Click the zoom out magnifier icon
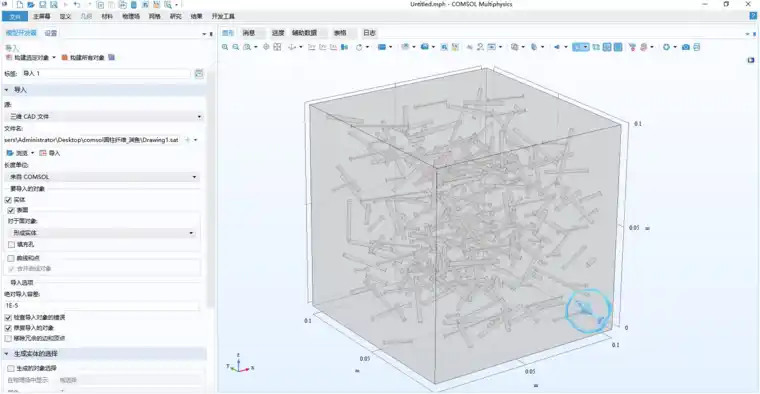 click(236, 47)
